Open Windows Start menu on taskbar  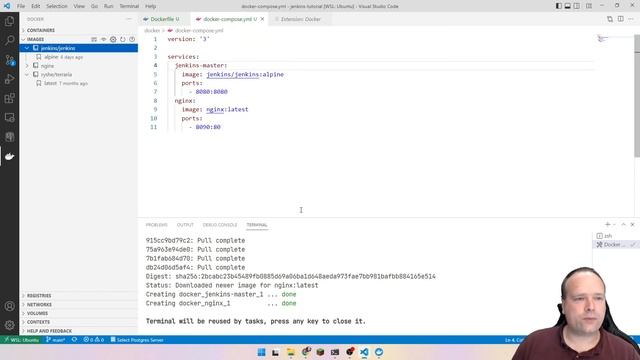(x=262, y=352)
